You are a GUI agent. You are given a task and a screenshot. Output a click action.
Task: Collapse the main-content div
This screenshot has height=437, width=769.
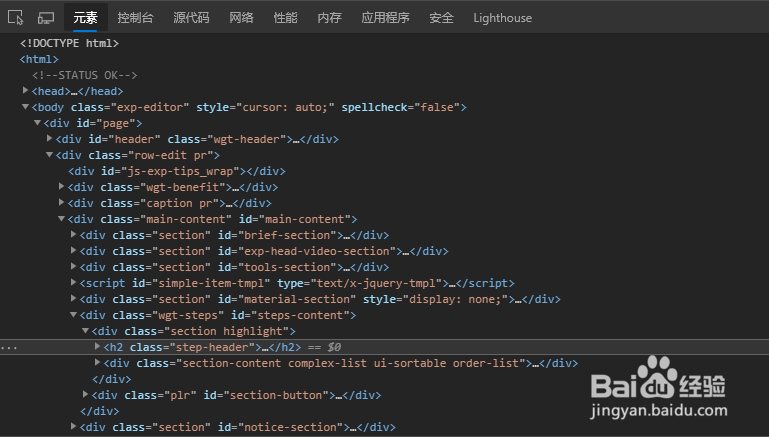pos(61,219)
